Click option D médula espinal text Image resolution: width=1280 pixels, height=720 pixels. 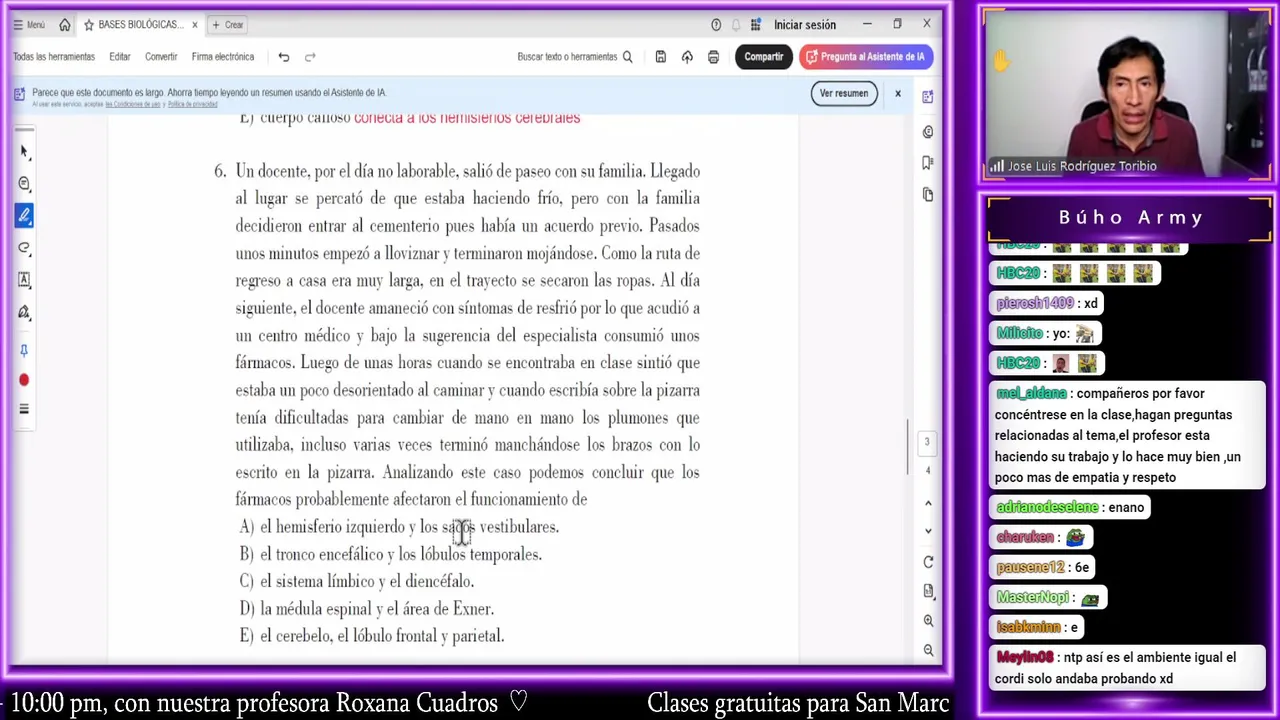point(367,609)
